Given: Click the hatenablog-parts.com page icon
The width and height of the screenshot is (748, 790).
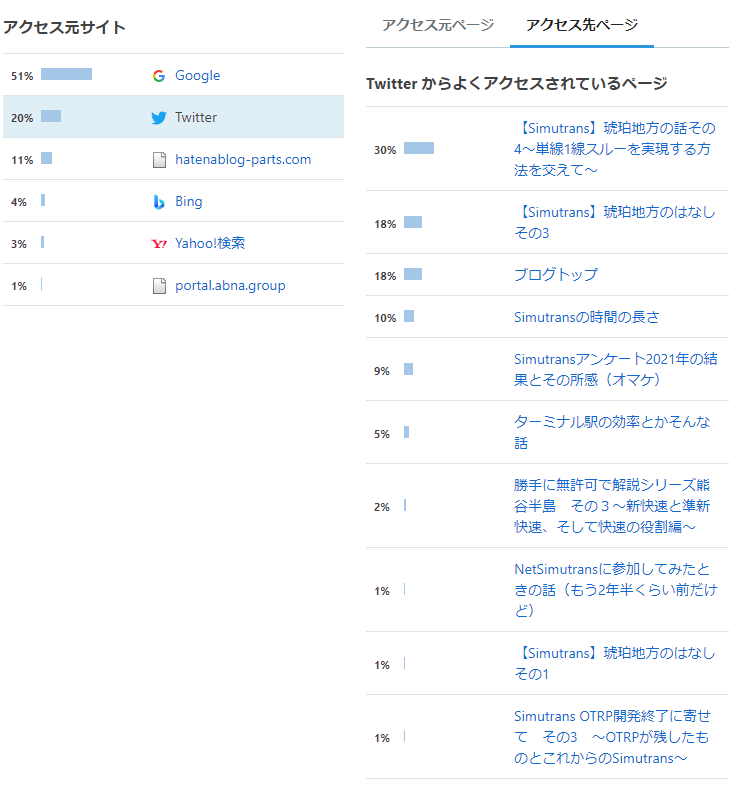Looking at the screenshot, I should tap(159, 160).
